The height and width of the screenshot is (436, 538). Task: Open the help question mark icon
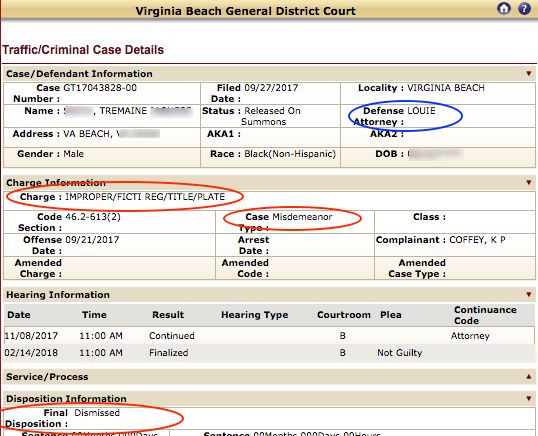point(524,9)
